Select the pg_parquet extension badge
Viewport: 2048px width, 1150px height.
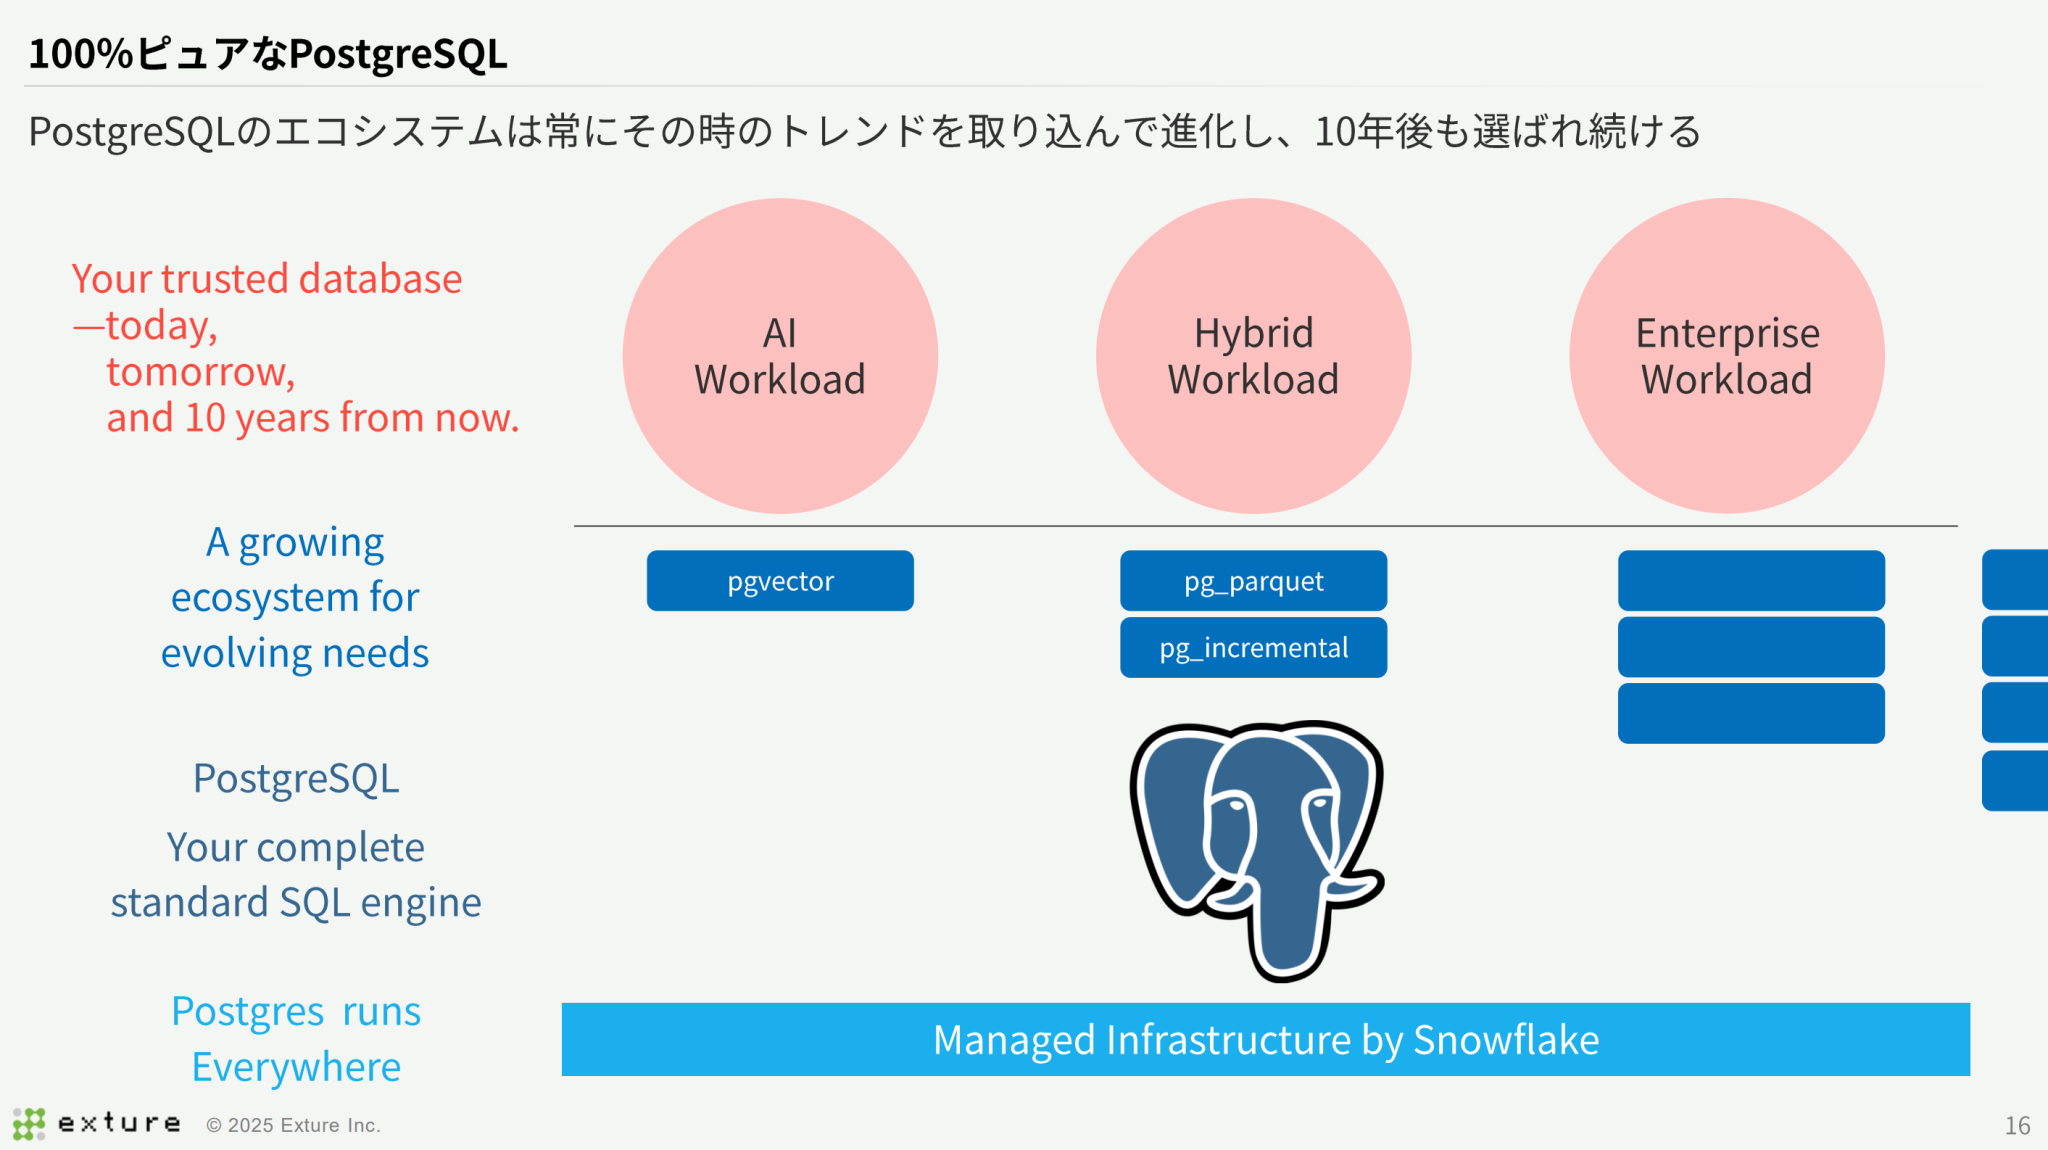1253,580
